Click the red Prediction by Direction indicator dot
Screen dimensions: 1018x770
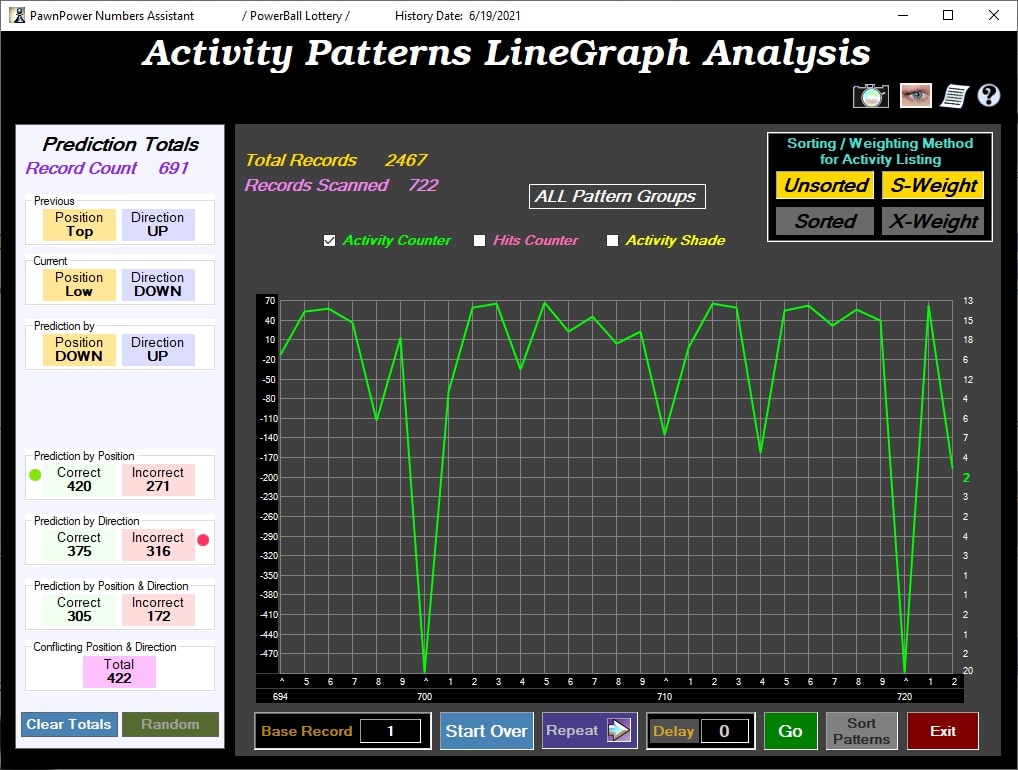coord(203,540)
